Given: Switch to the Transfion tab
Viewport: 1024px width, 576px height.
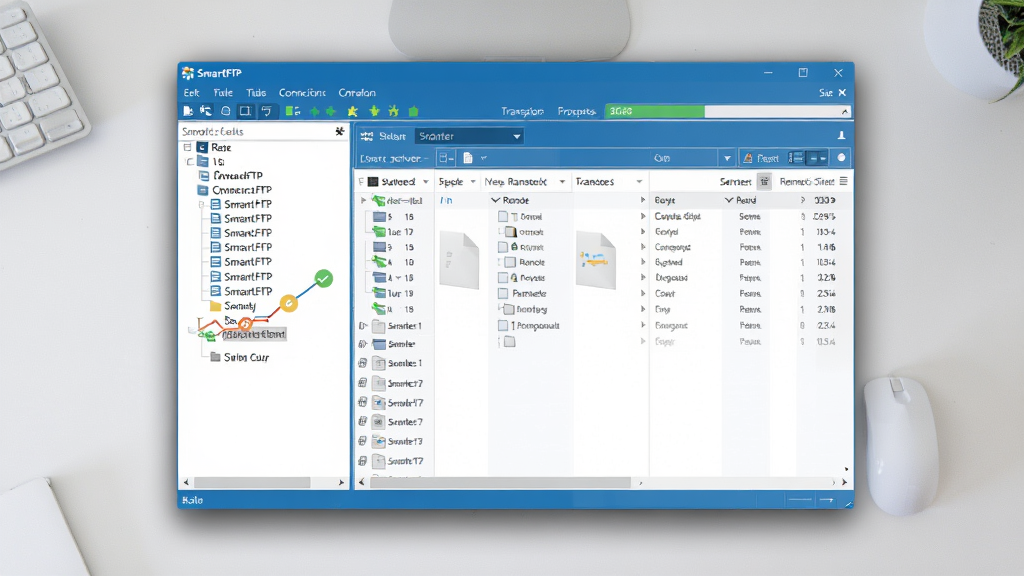Looking at the screenshot, I should tap(522, 112).
